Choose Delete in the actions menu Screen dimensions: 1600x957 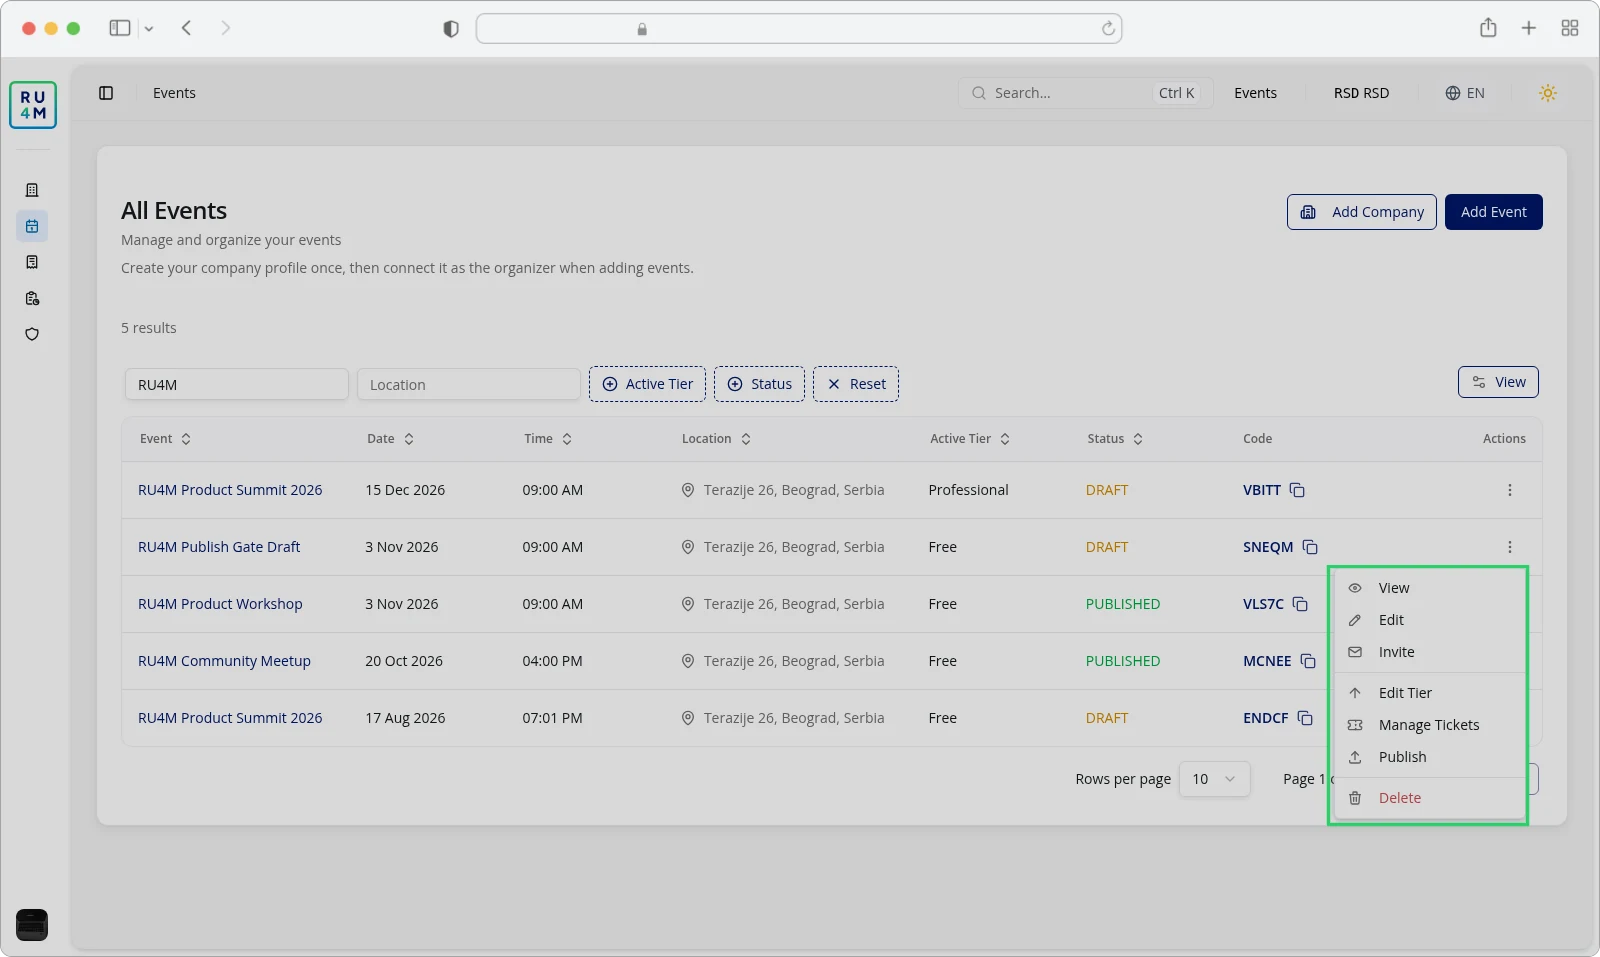pyautogui.click(x=1428, y=798)
